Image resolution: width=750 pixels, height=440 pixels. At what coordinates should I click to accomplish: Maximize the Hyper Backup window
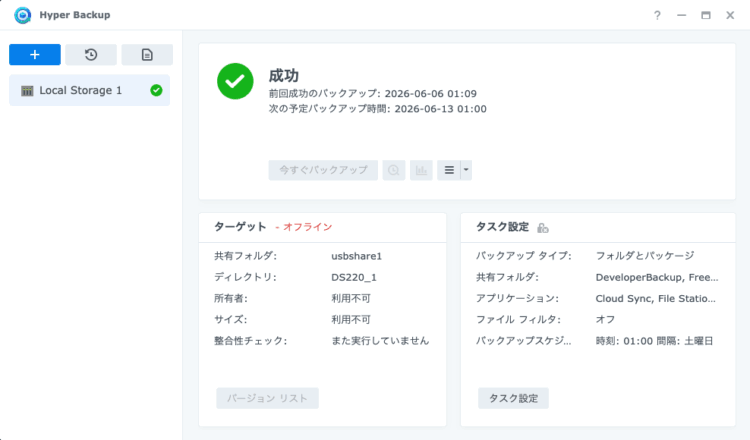tap(706, 15)
